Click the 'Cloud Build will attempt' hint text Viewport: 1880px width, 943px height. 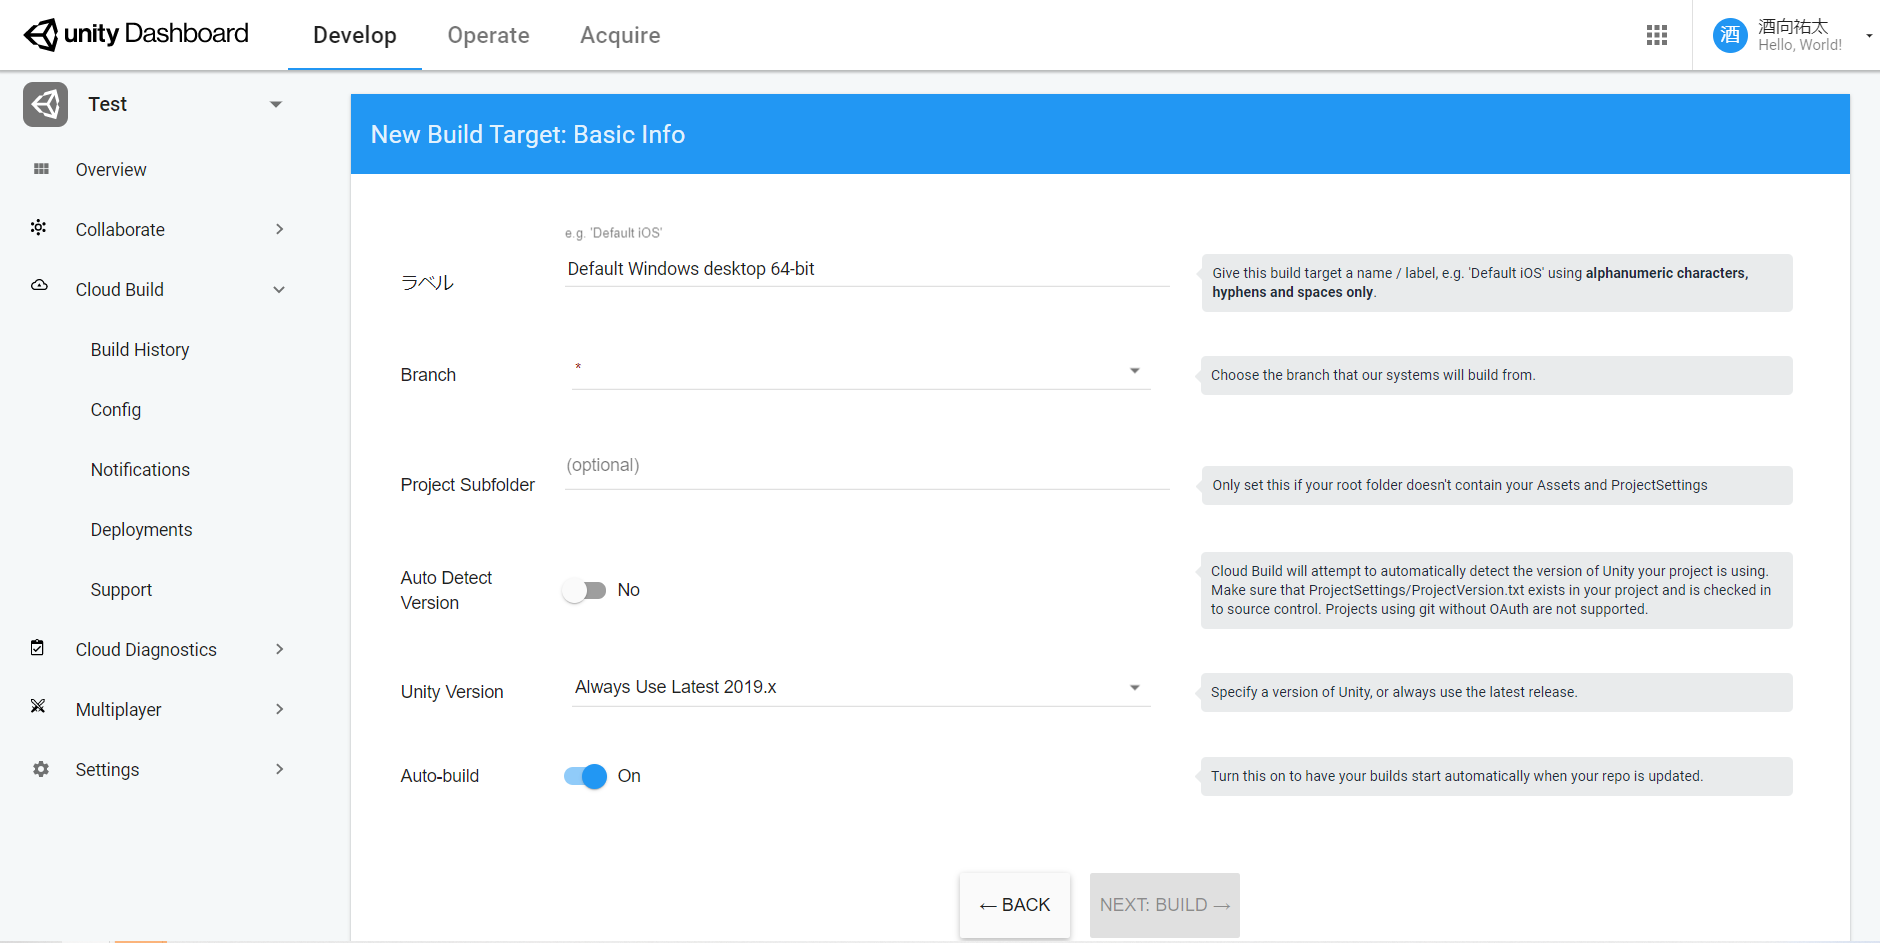click(x=1491, y=590)
